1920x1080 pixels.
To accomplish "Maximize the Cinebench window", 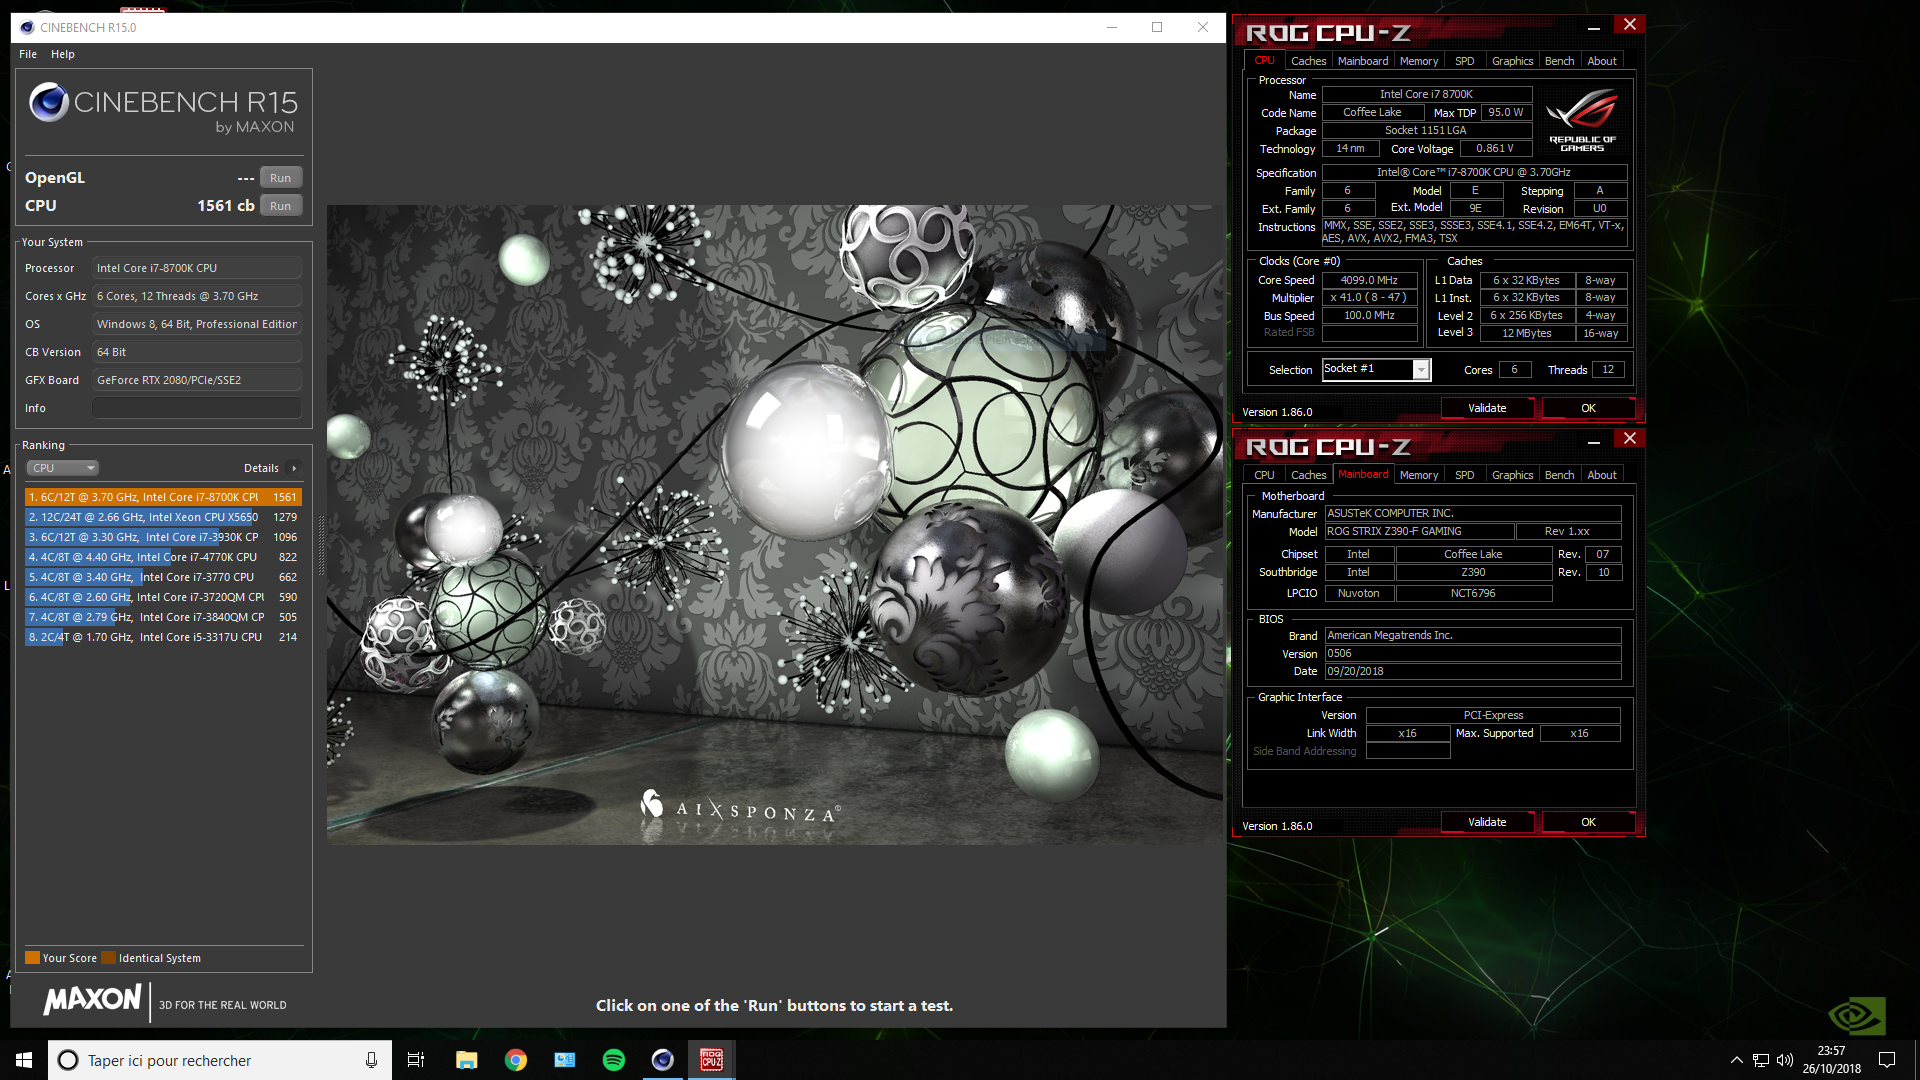I will pos(1157,27).
